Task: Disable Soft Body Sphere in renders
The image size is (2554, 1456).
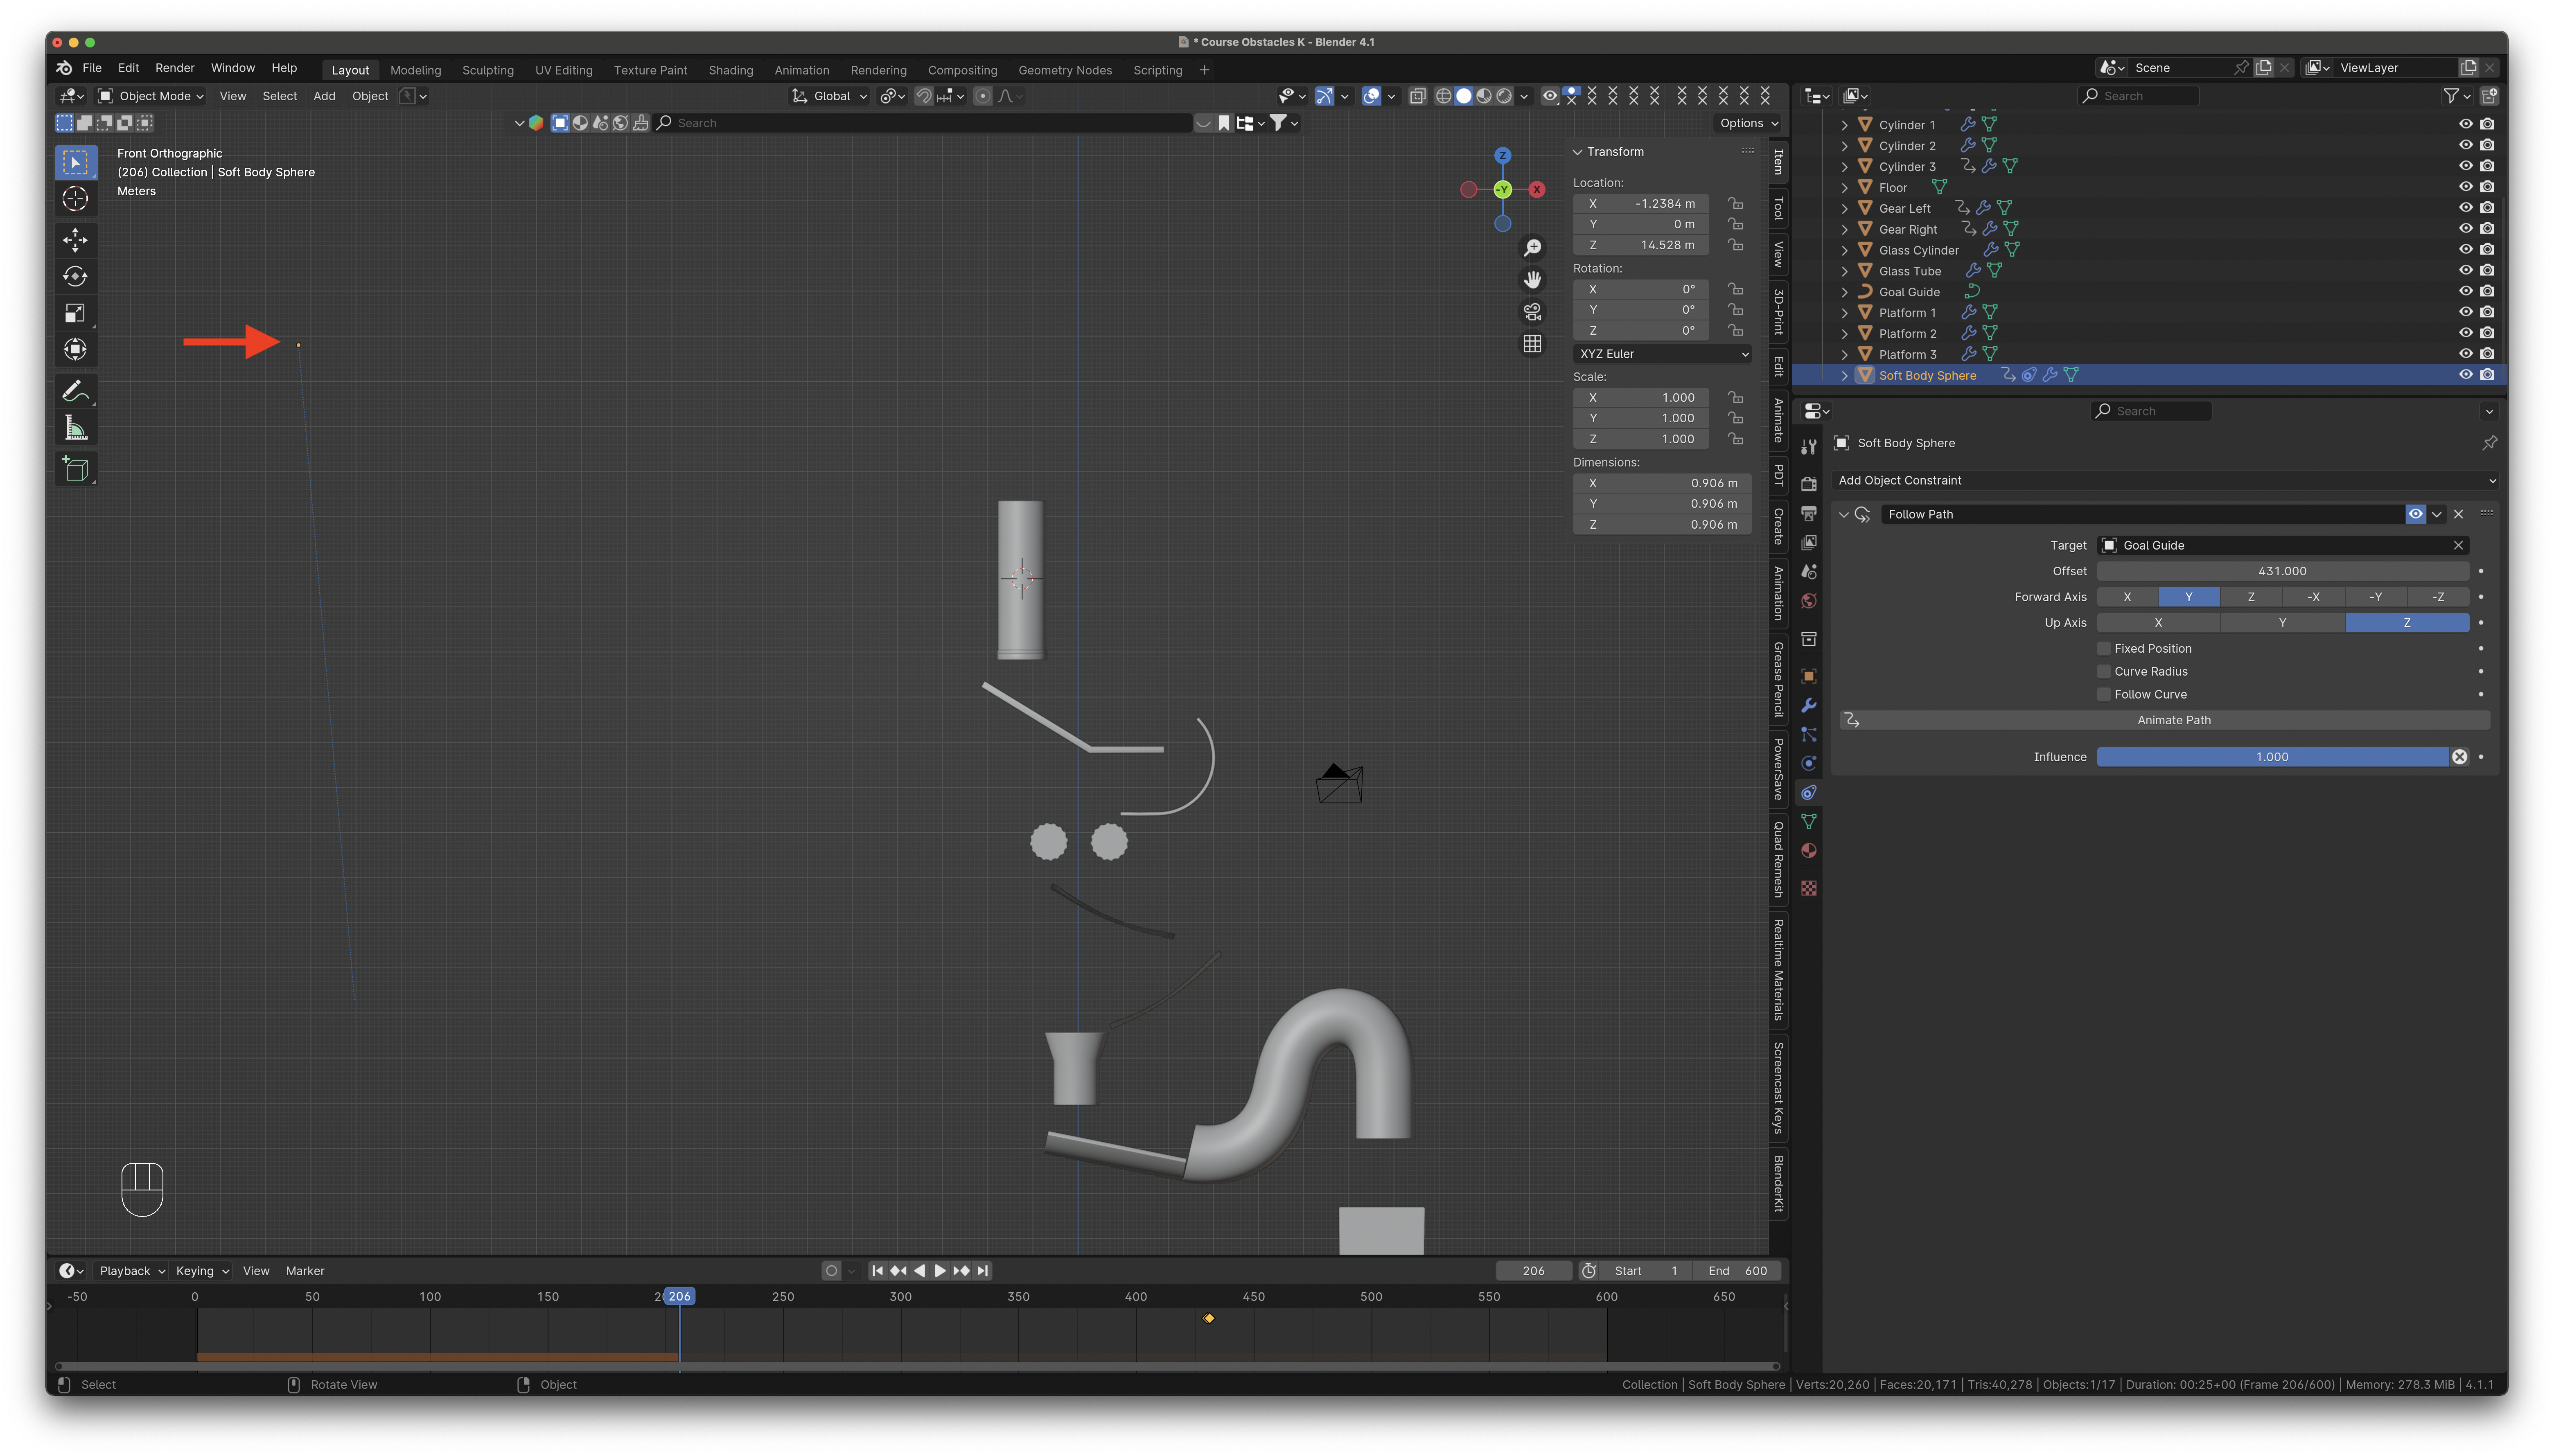Action: point(2487,375)
